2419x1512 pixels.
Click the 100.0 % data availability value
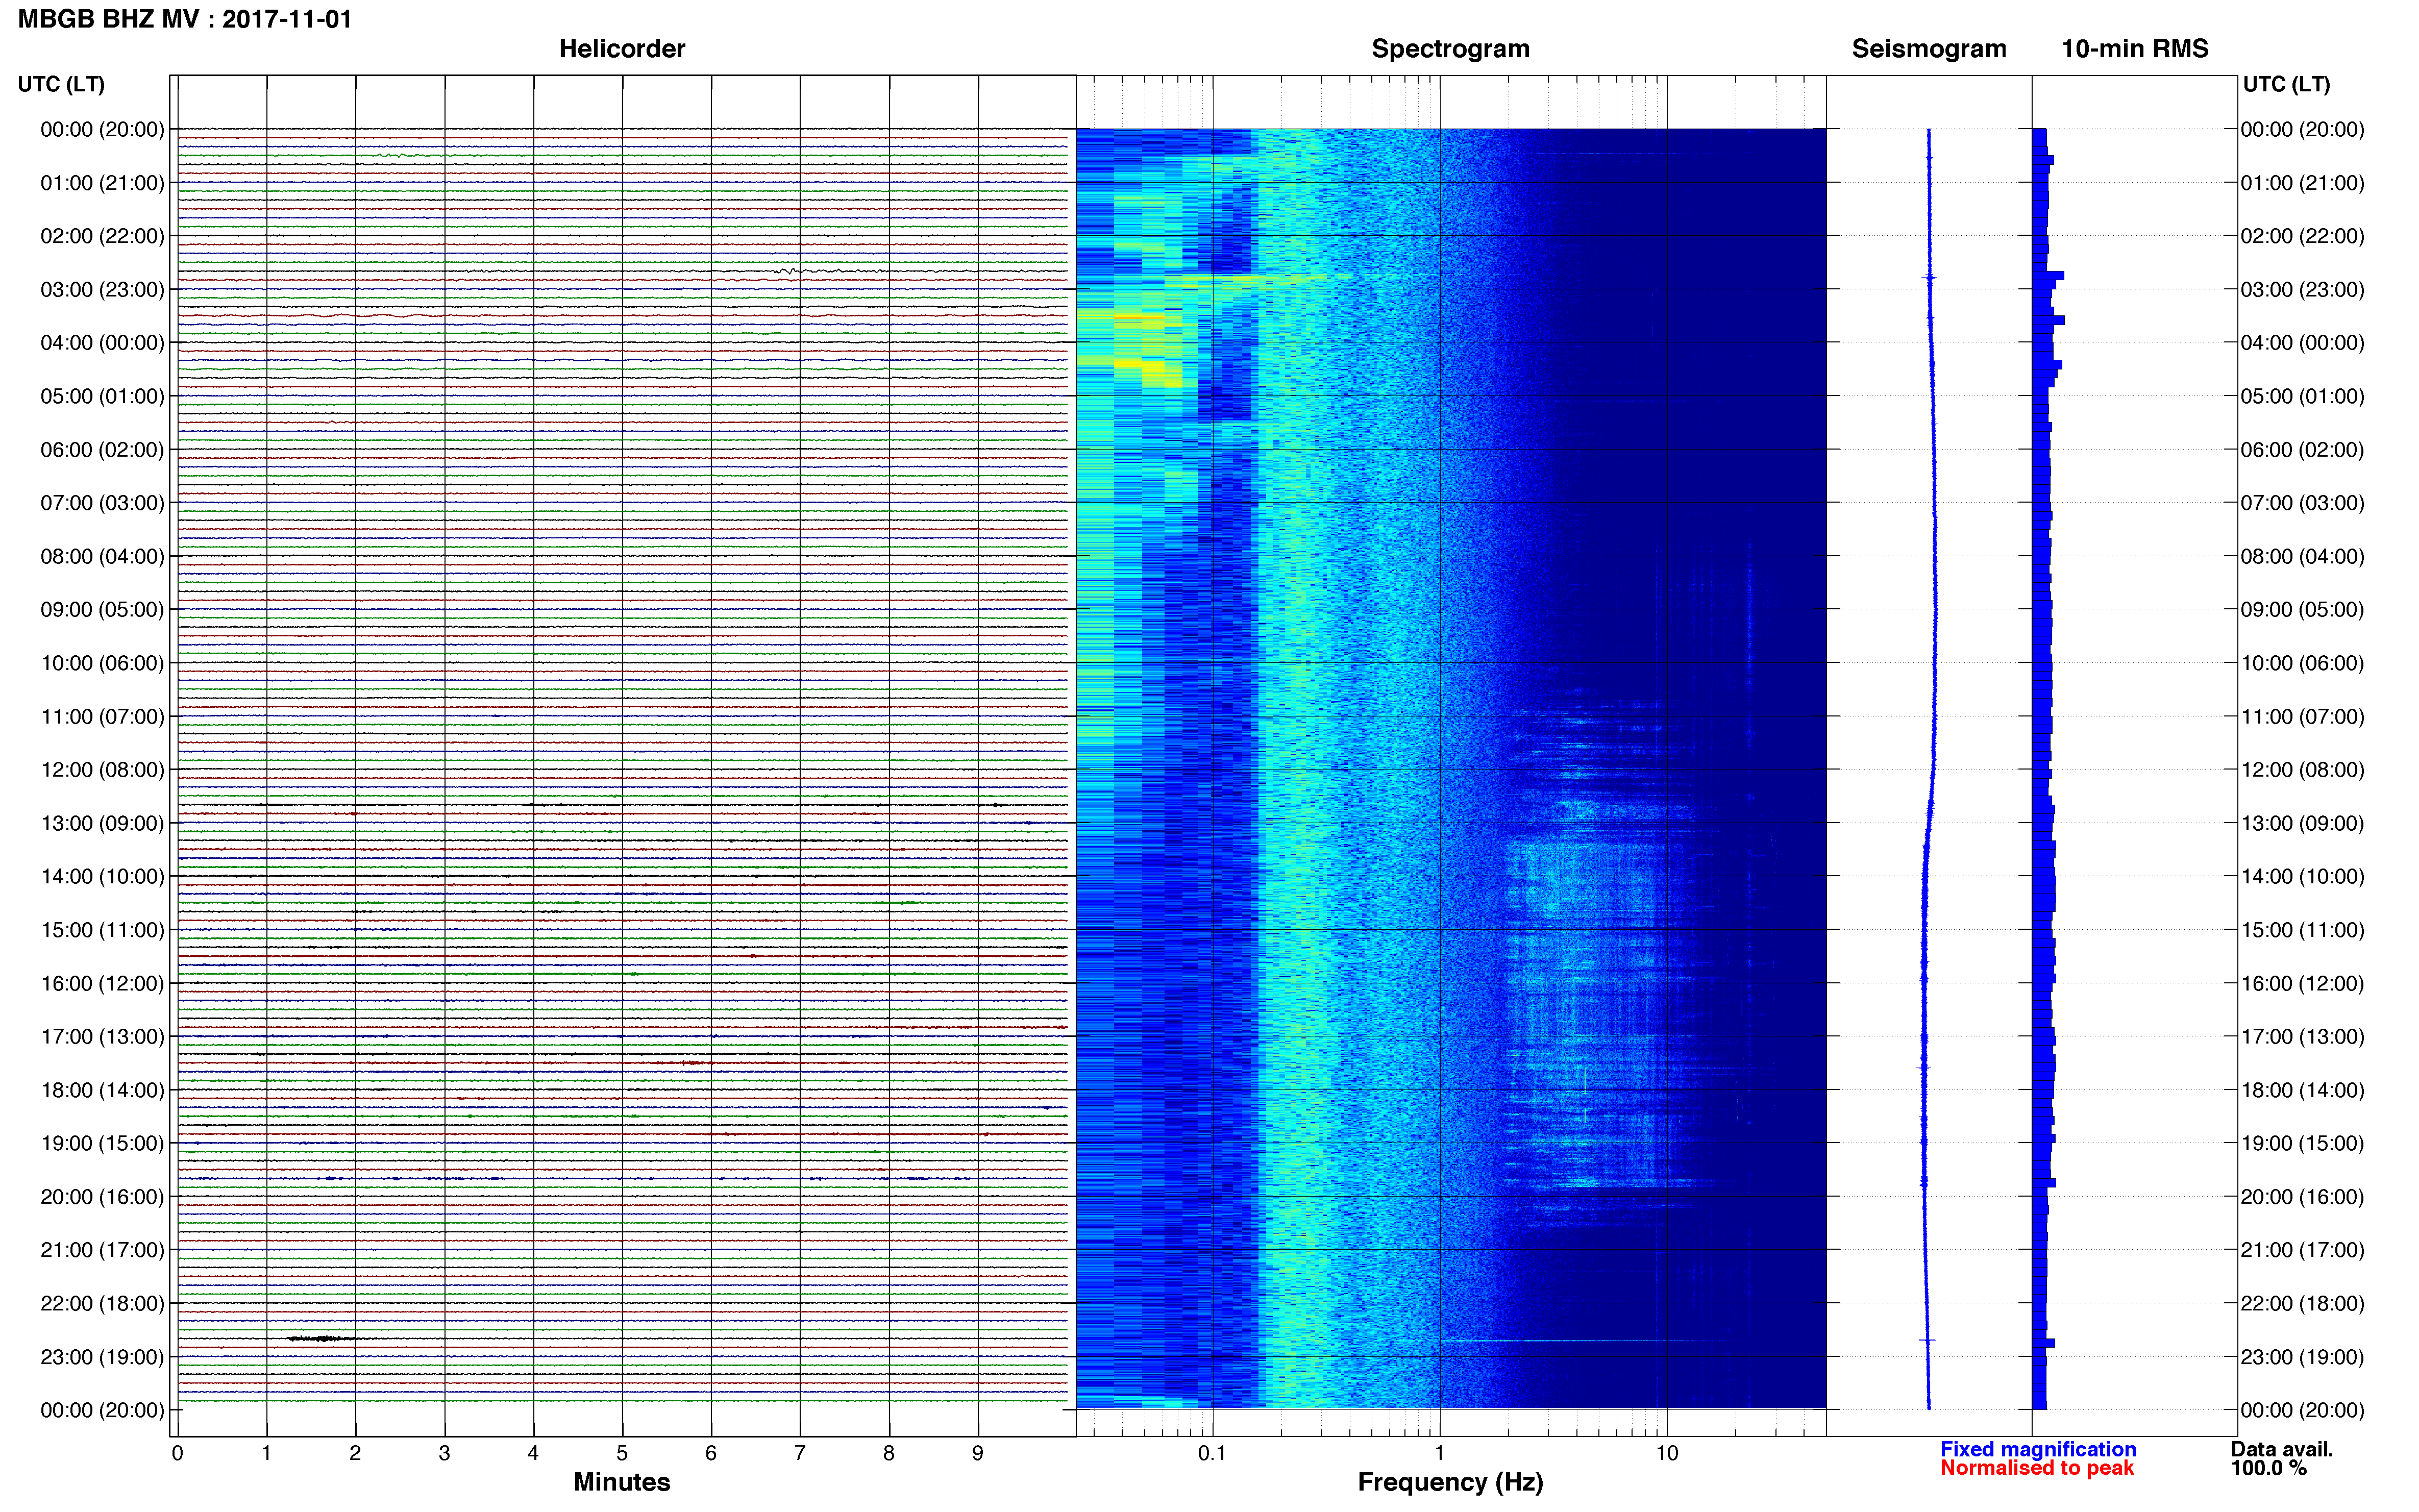pos(2268,1468)
